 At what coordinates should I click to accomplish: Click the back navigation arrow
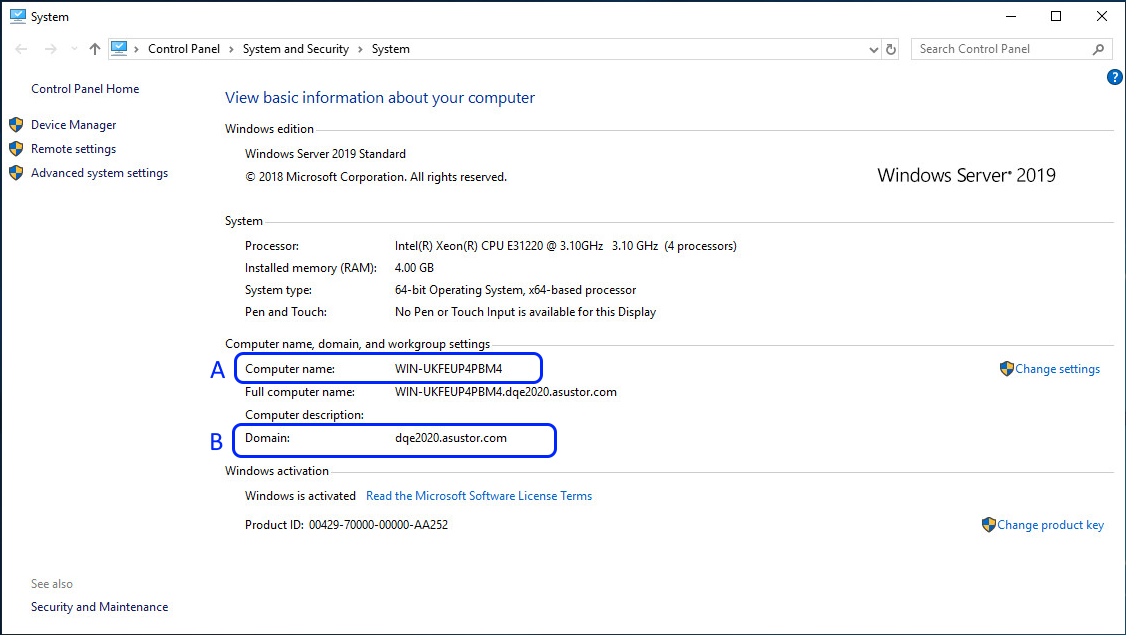pyautogui.click(x=22, y=49)
